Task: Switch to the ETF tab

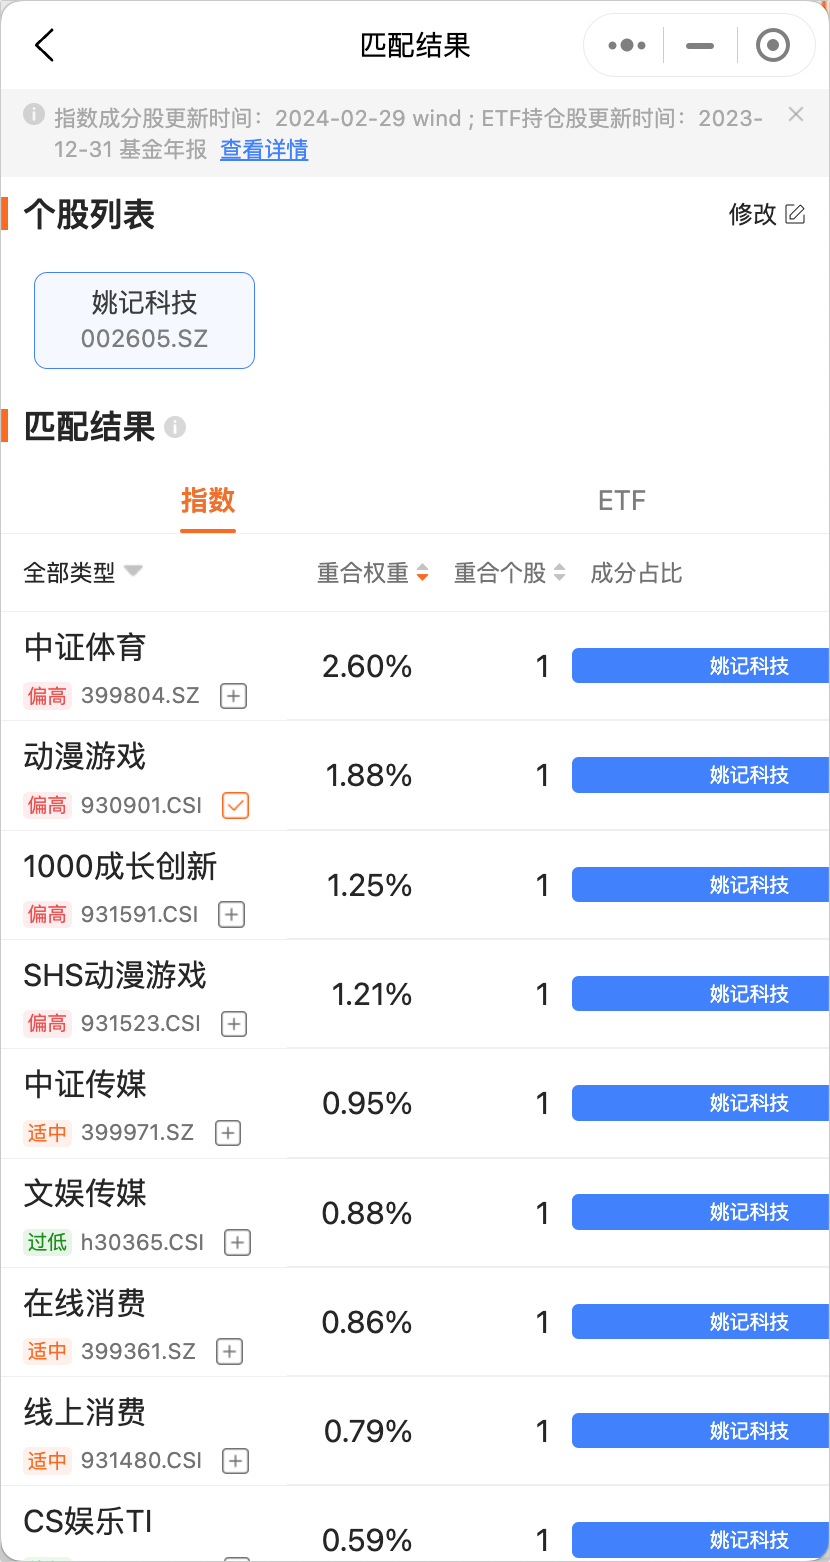Action: point(622,500)
